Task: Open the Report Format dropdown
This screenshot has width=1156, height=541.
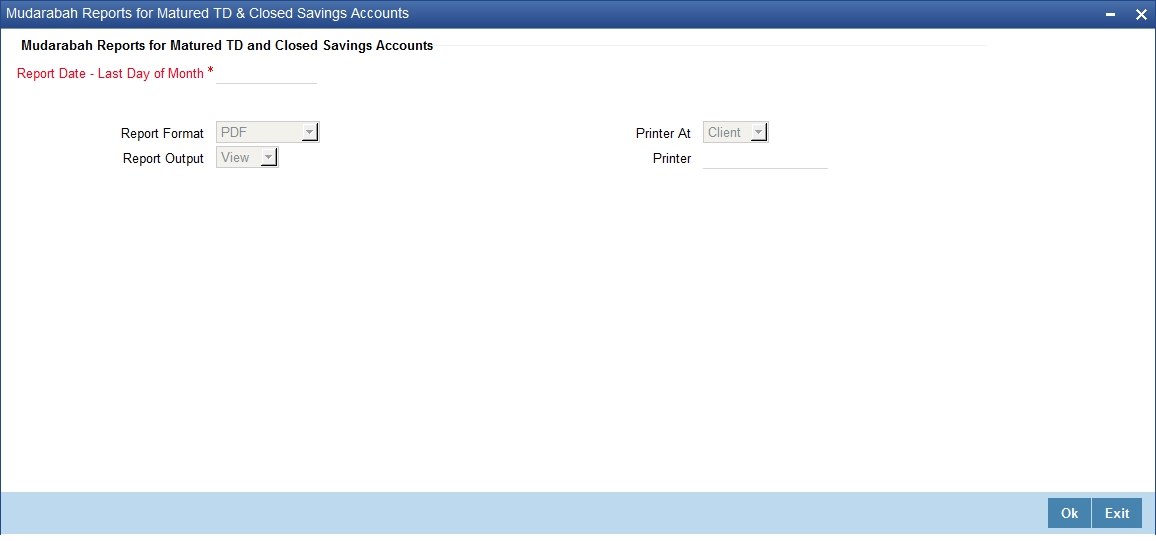Action: point(268,133)
